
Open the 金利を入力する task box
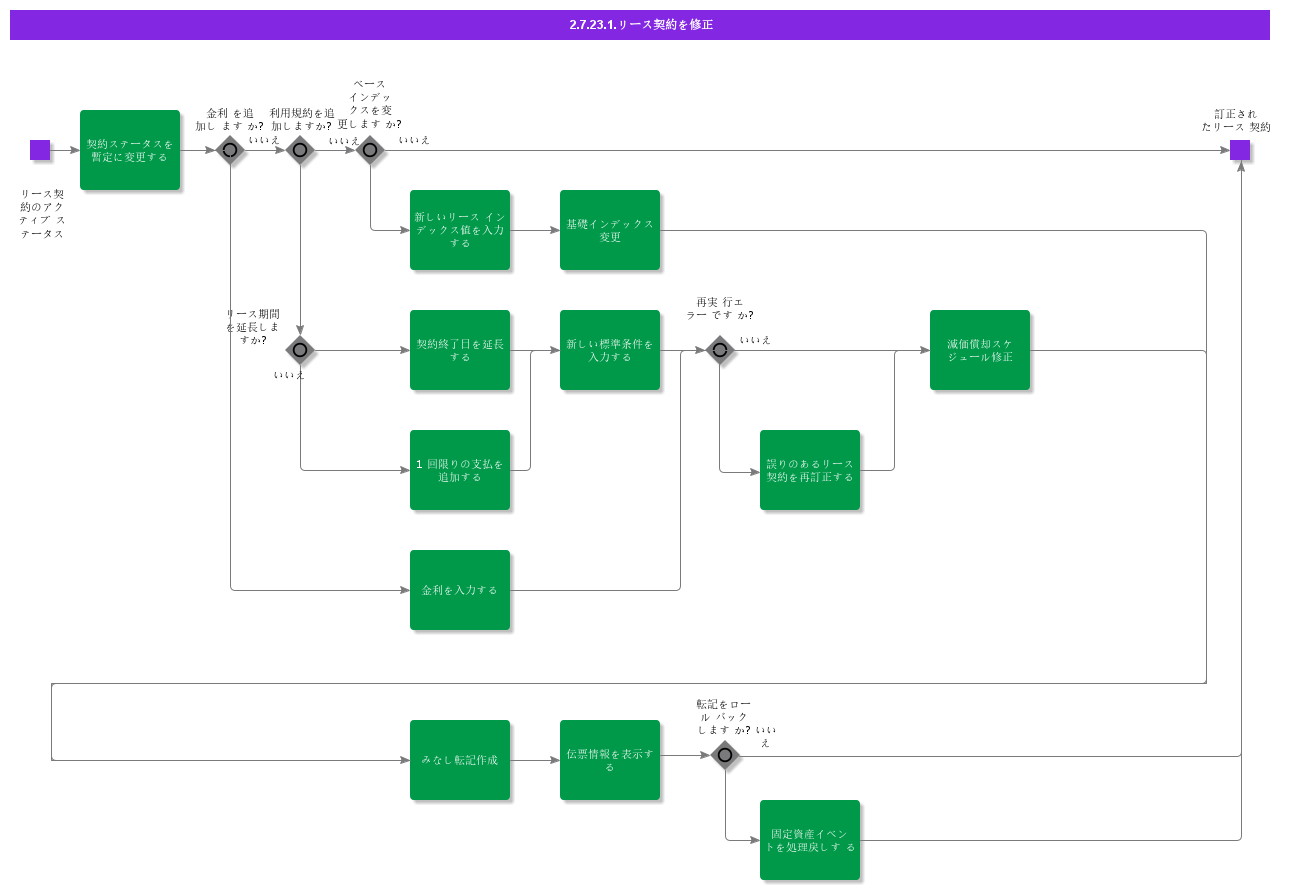[x=460, y=590]
